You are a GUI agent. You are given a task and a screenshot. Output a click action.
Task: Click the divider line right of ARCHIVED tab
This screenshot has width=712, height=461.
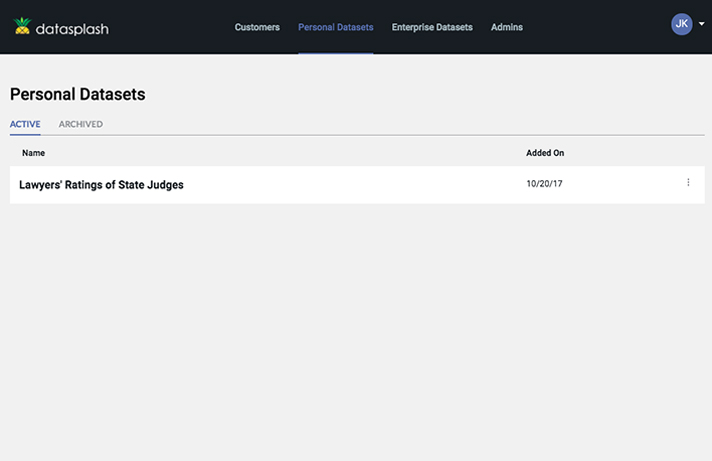(400, 134)
